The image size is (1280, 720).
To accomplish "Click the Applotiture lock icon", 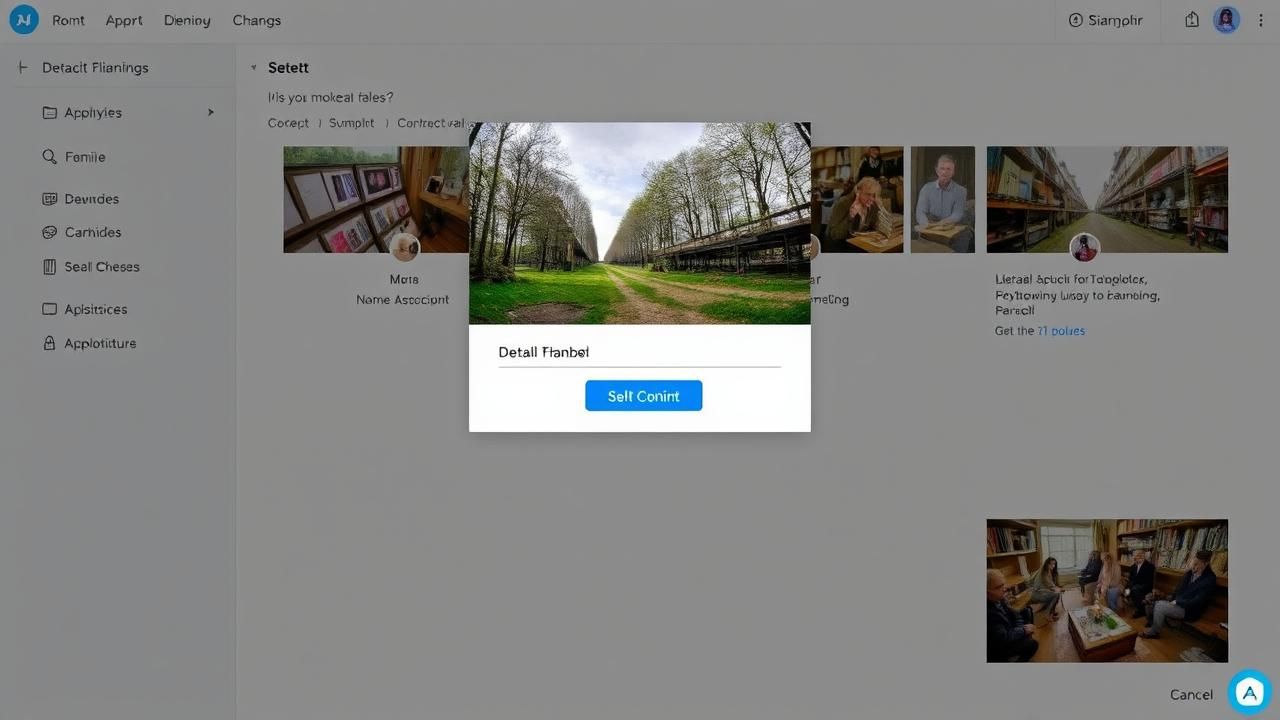I will 49,343.
